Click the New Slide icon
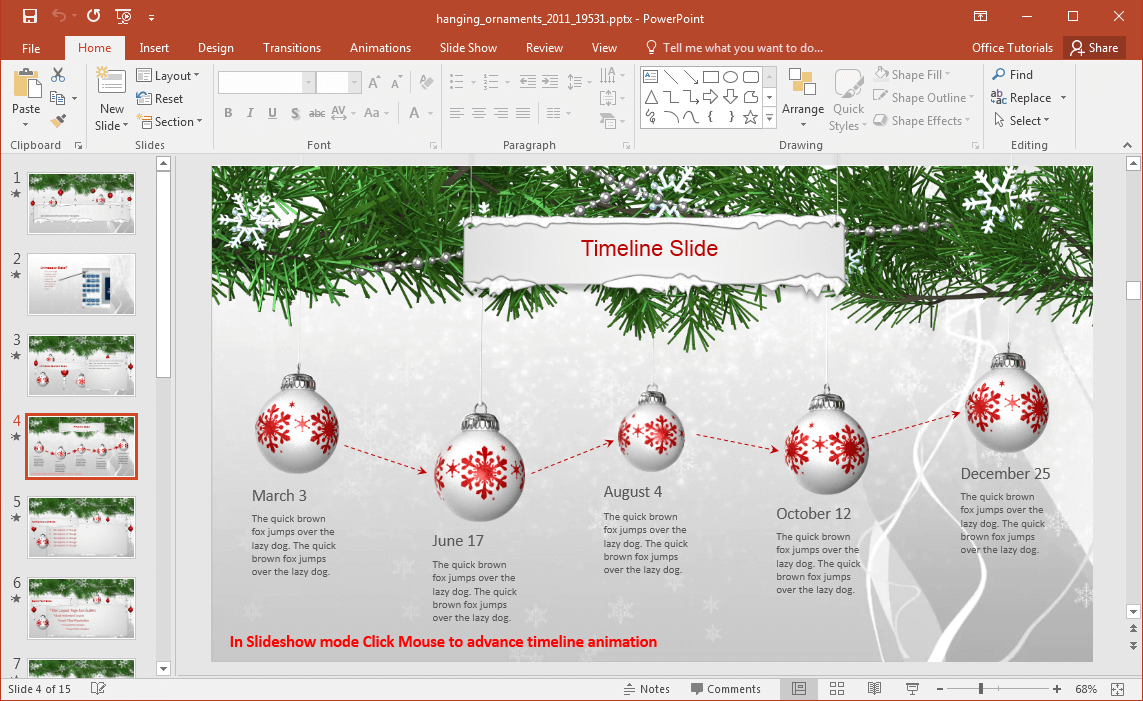This screenshot has height=701, width=1143. coord(111,81)
